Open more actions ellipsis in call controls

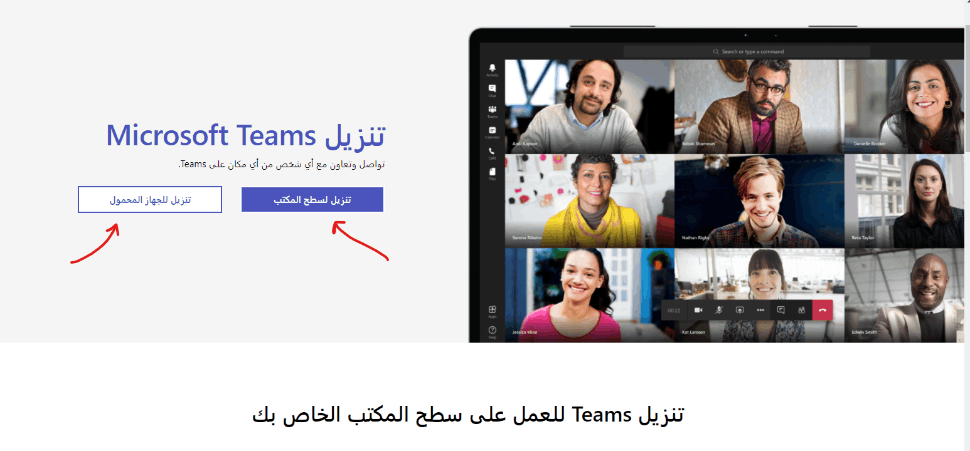760,310
